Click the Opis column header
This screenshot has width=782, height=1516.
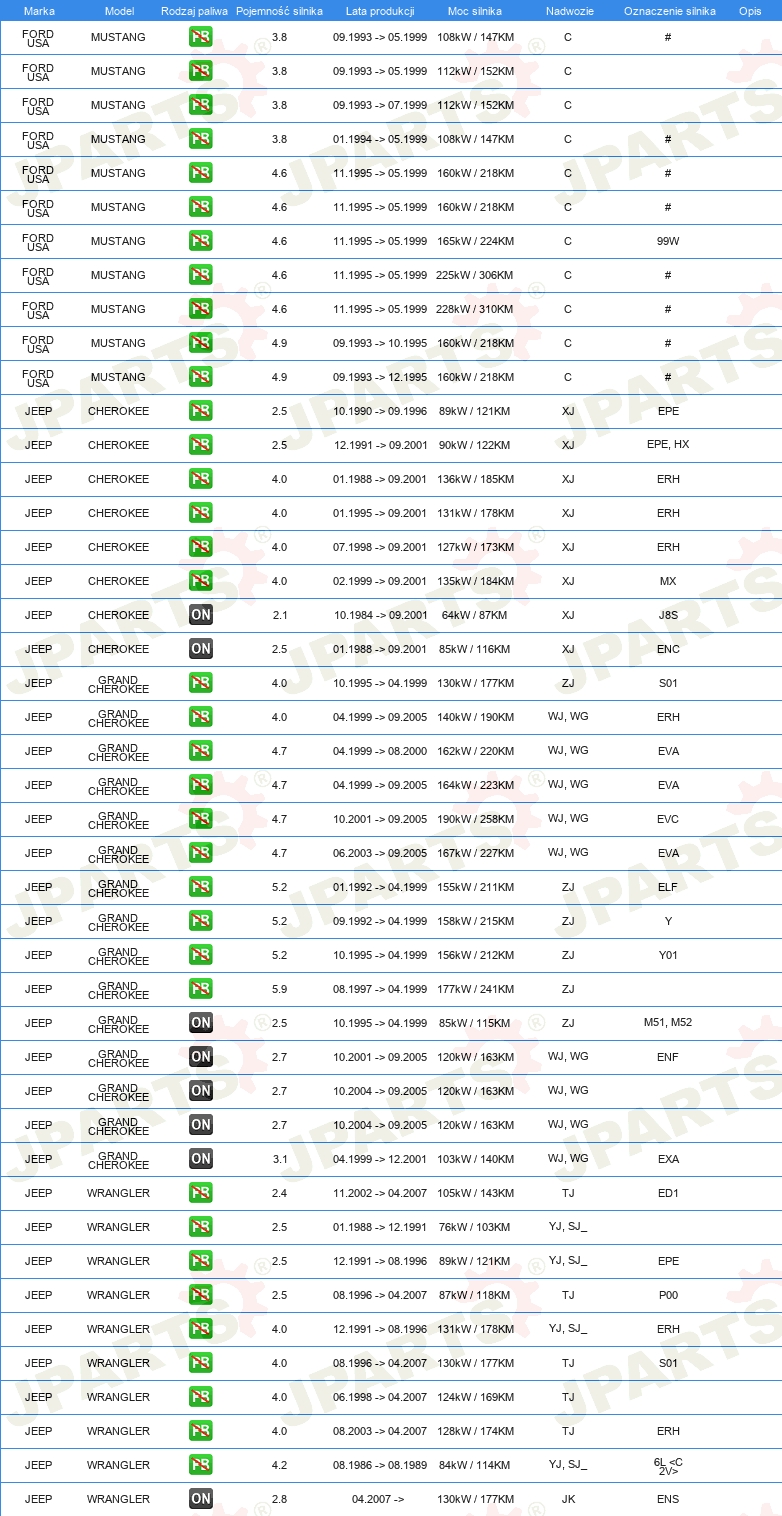(x=750, y=11)
